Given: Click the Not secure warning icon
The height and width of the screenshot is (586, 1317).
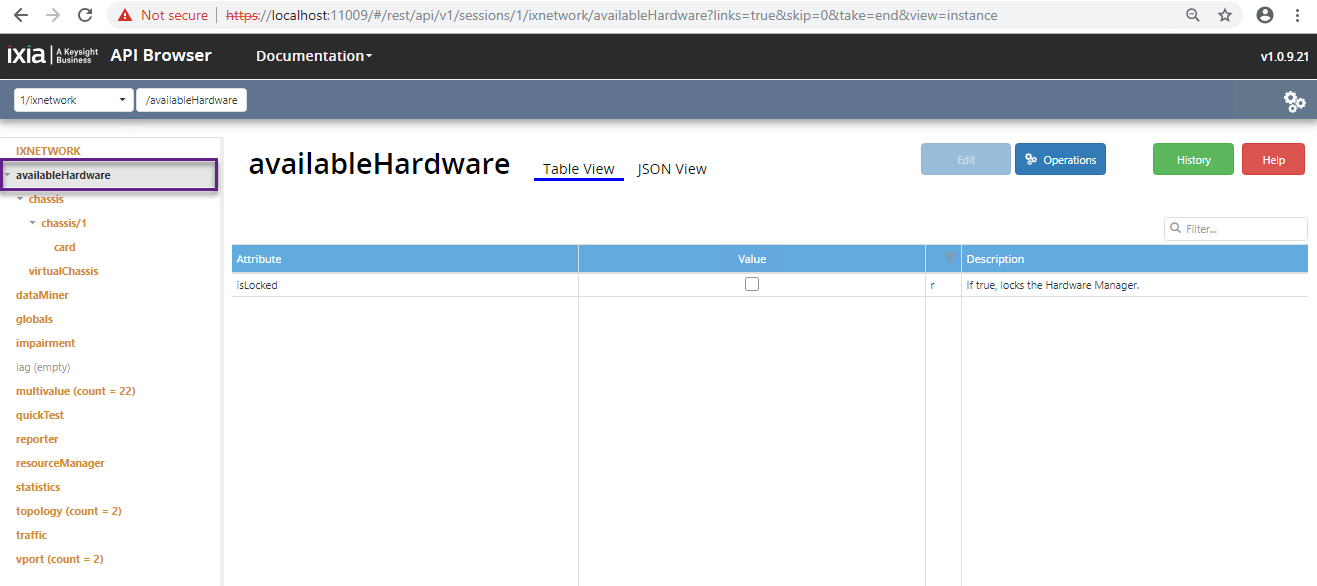Looking at the screenshot, I should (125, 15).
